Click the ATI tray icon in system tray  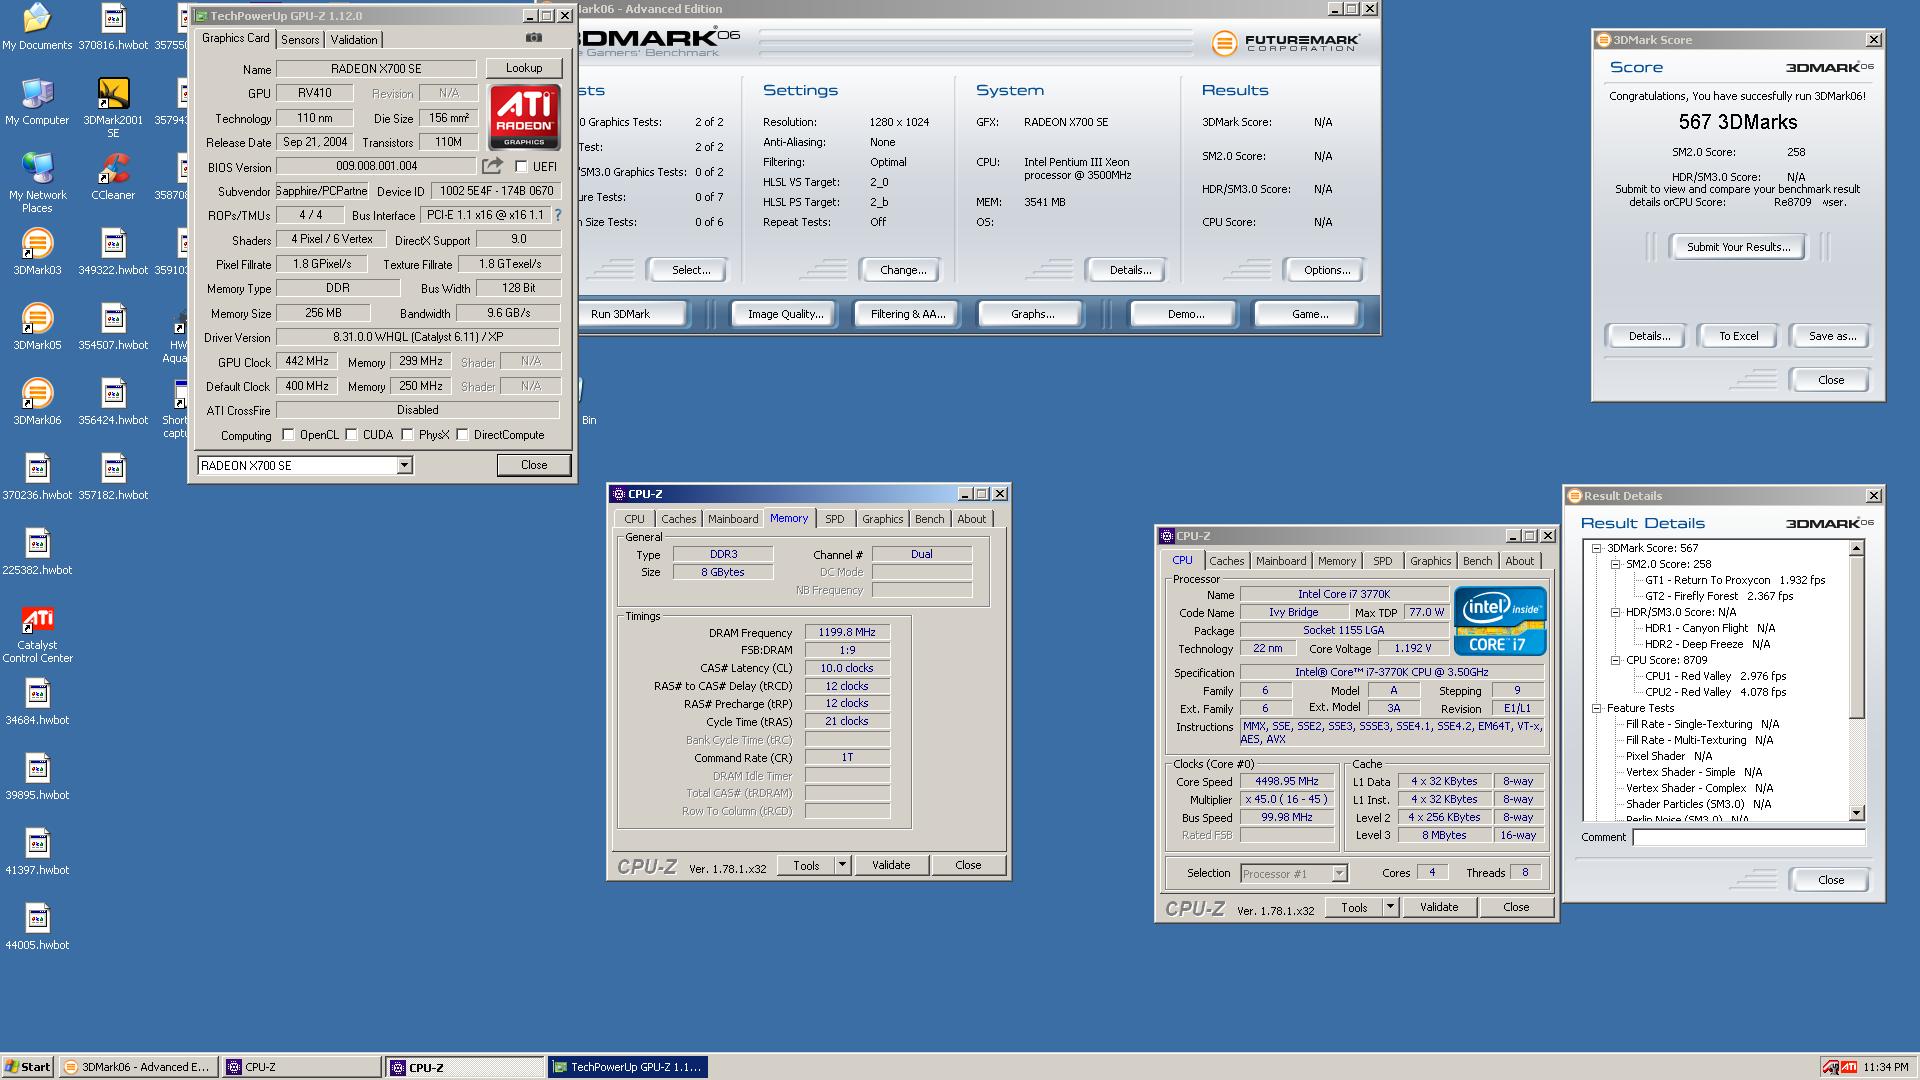(x=1848, y=1067)
